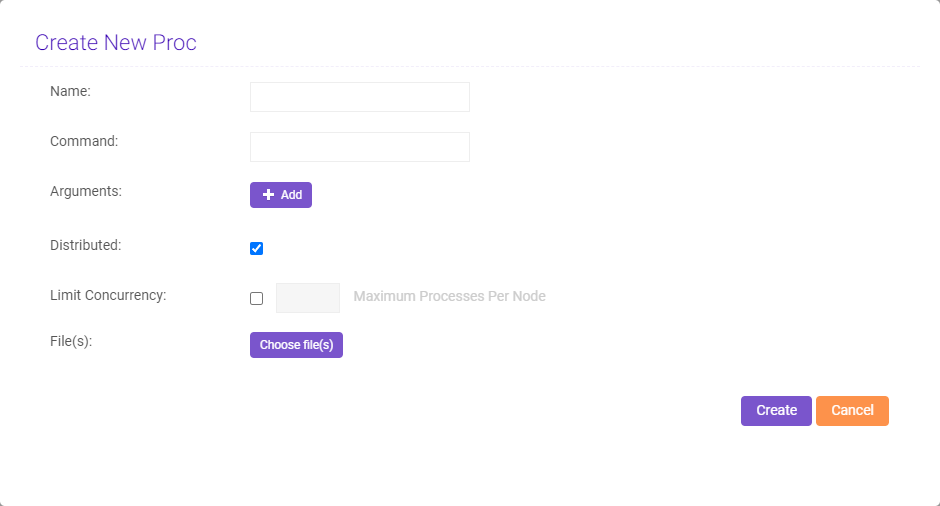Click the plus icon on the Add button
This screenshot has width=940, height=506.
(x=268, y=195)
